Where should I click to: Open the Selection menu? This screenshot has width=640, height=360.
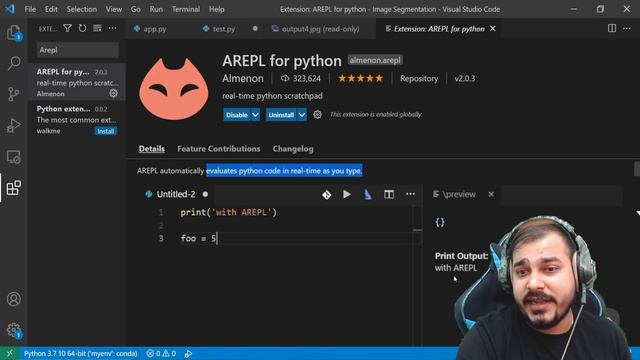pyautogui.click(x=82, y=9)
